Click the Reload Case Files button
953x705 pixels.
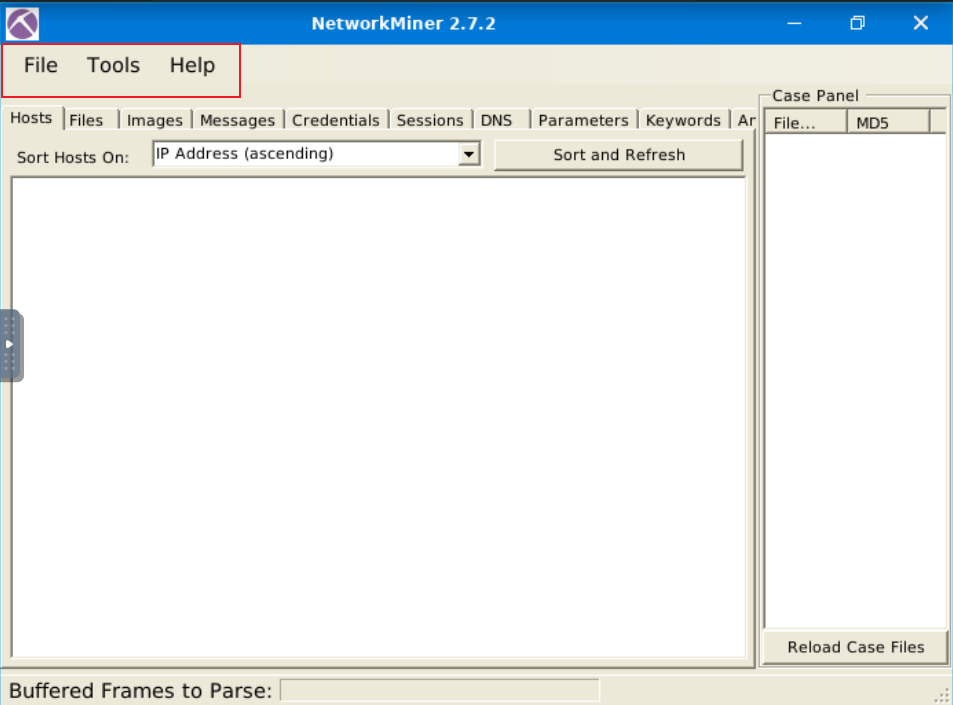856,647
